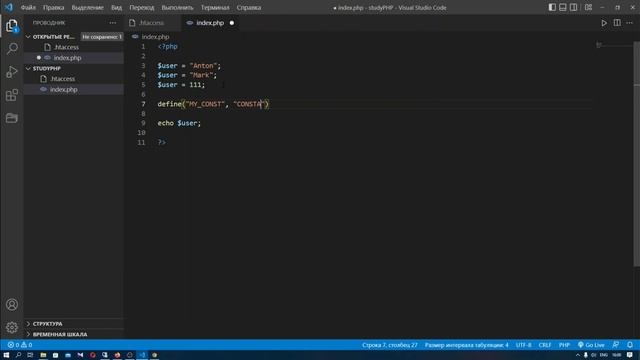Click the language ENG tray indicator
The width and height of the screenshot is (640, 360).
[x=604, y=355]
